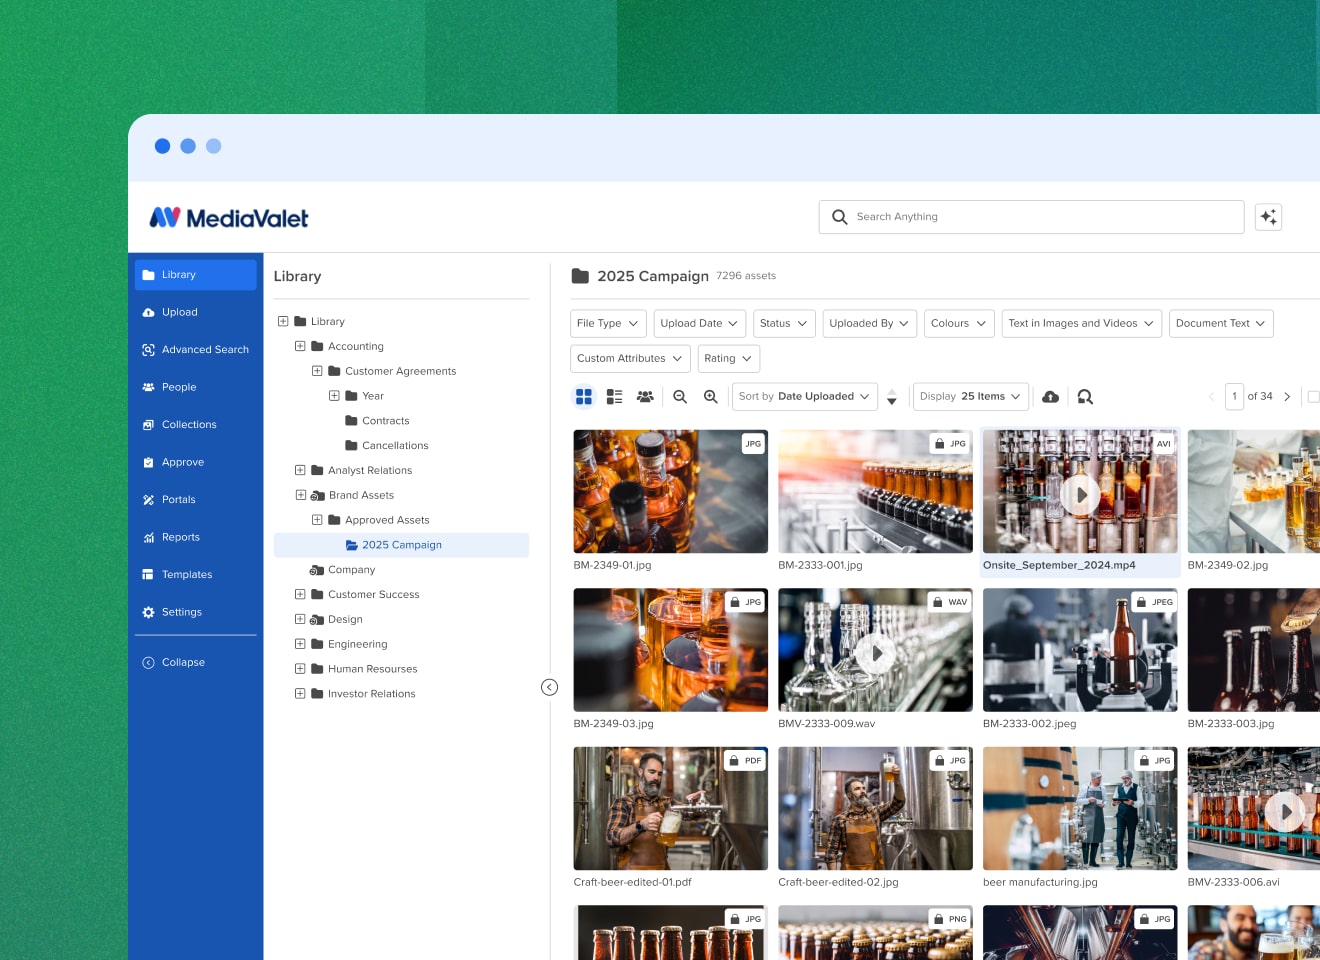Click the magnifier icon in search bar

840,217
